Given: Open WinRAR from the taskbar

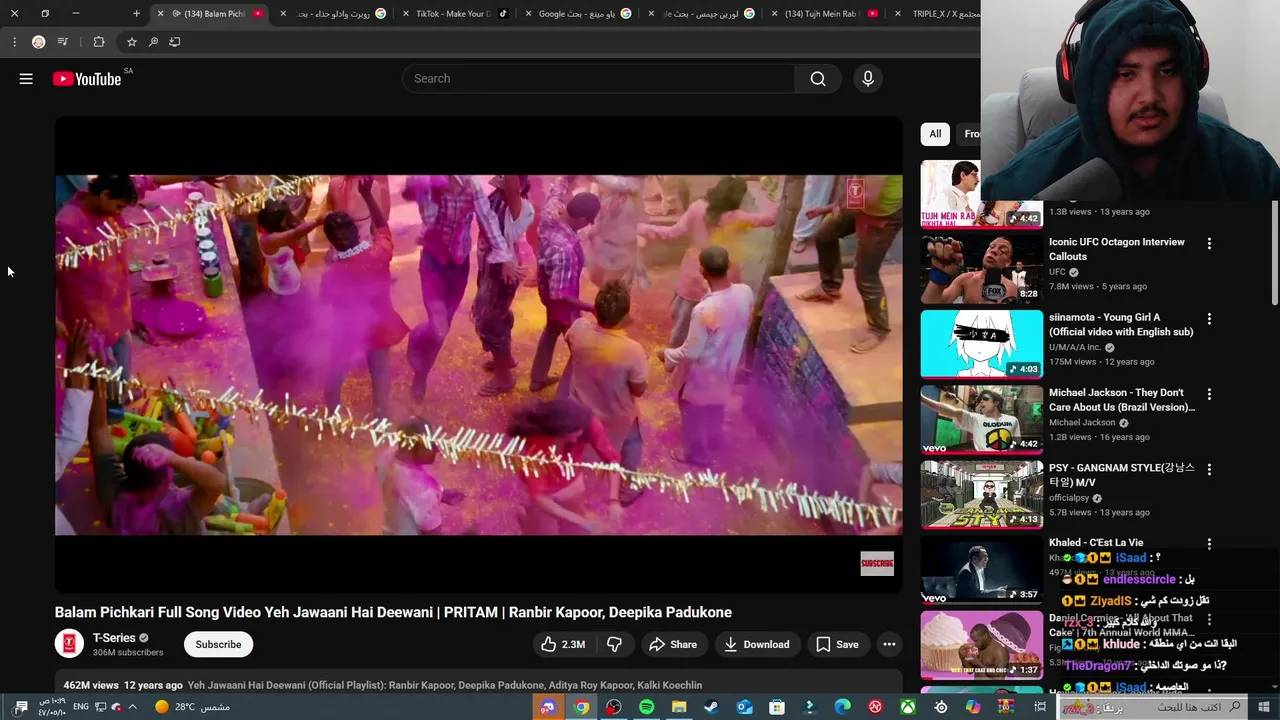Looking at the screenshot, I should pos(1006,707).
